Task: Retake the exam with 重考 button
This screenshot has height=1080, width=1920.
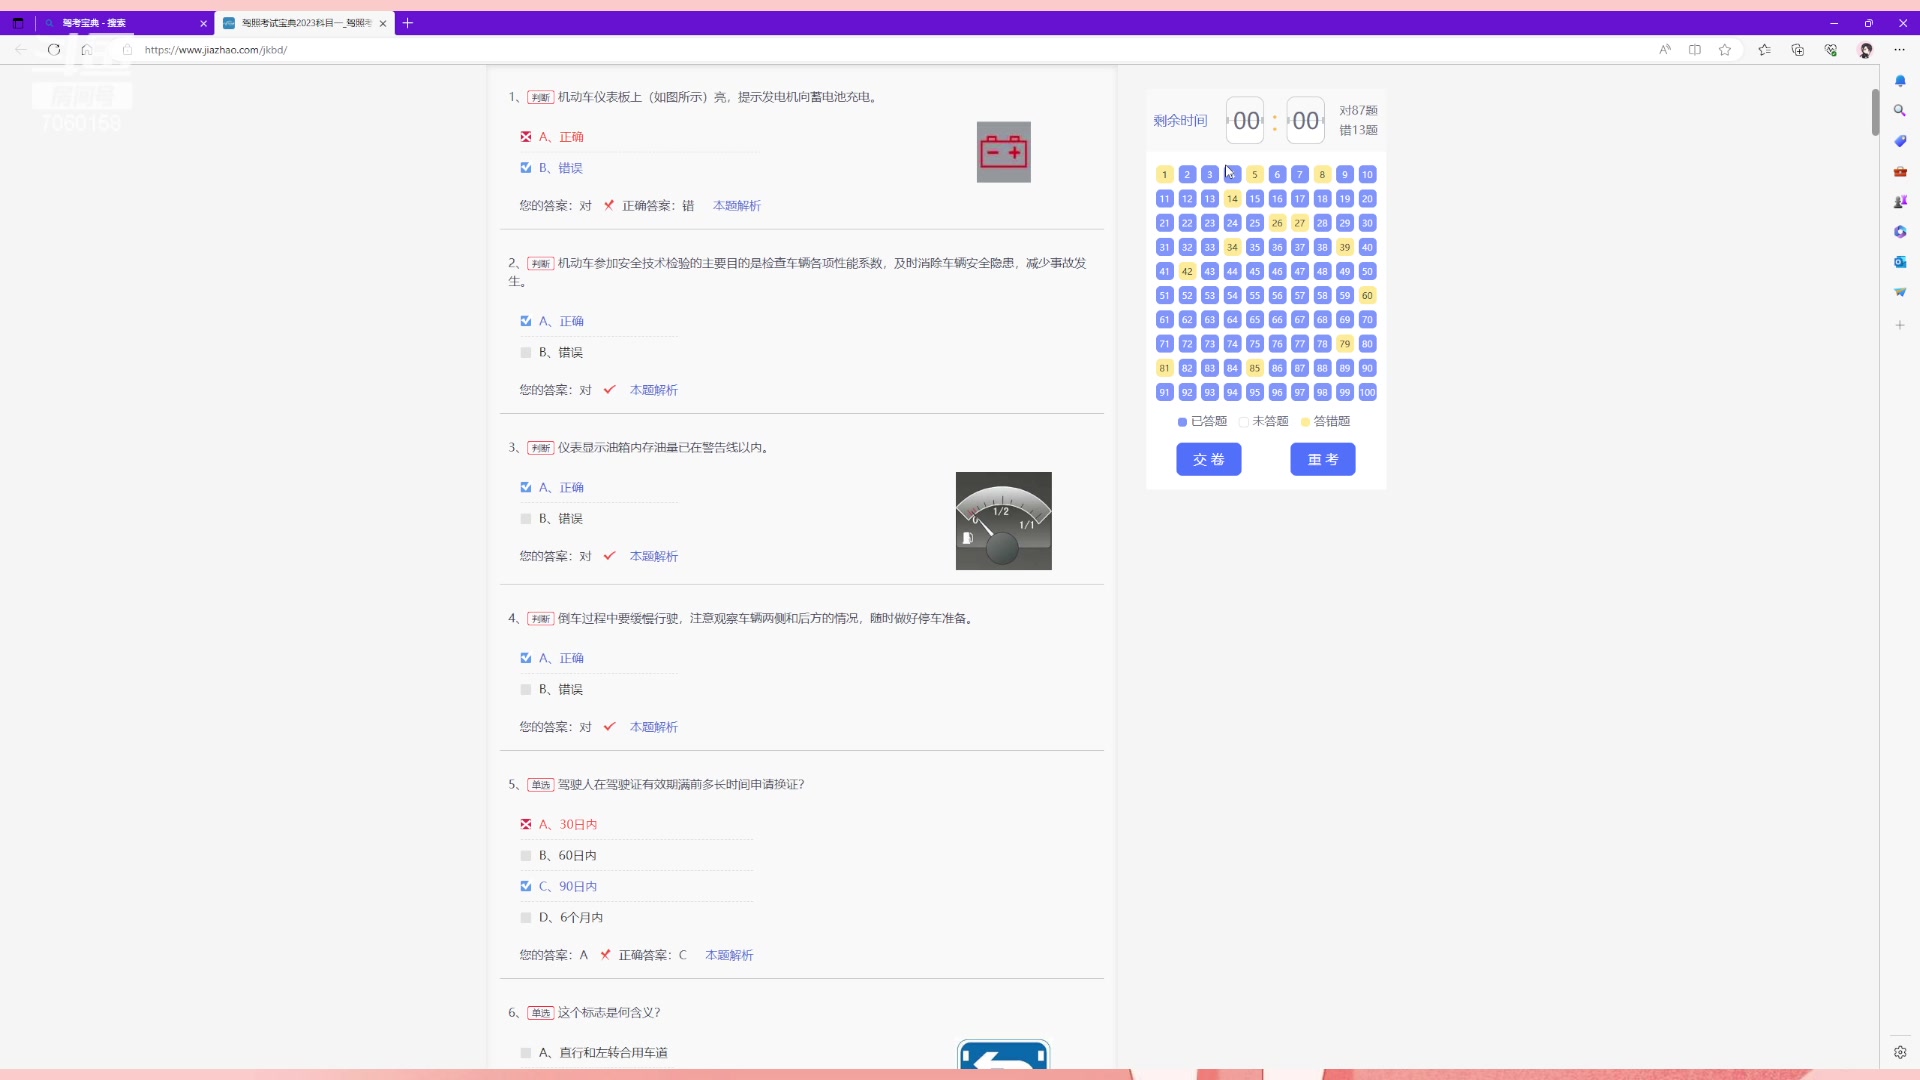Action: coord(1322,459)
